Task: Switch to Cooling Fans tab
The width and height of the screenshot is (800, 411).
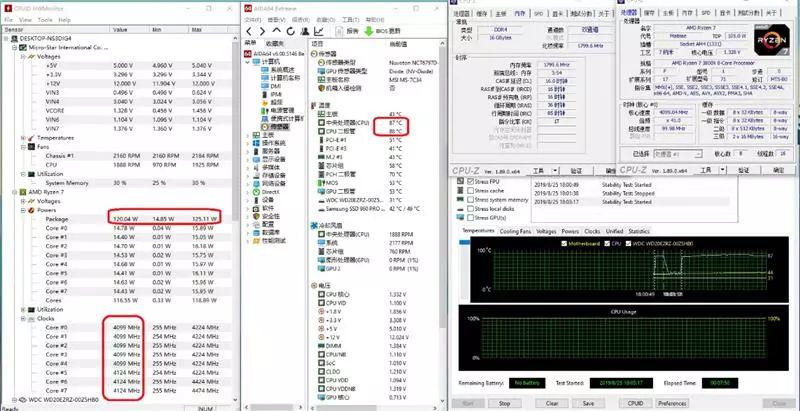Action: point(515,232)
